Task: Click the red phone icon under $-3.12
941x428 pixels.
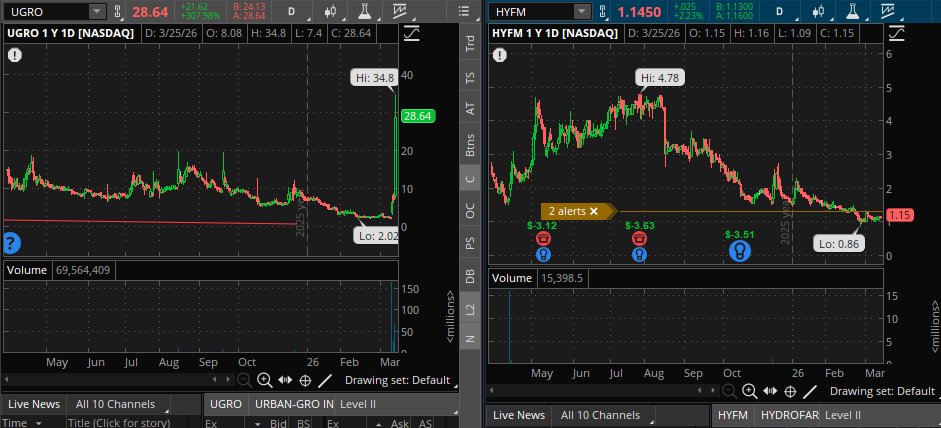Action: tap(543, 239)
